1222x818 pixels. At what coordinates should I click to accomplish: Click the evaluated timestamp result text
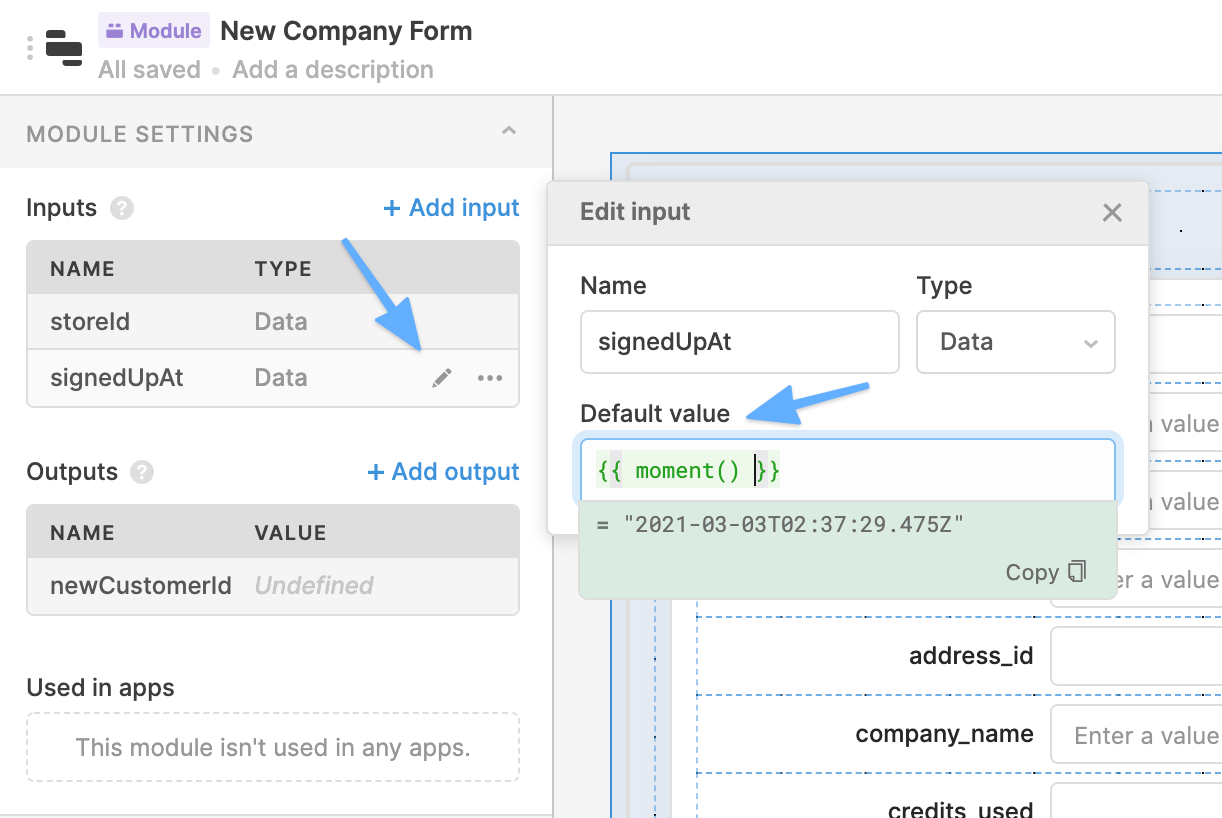[793, 524]
